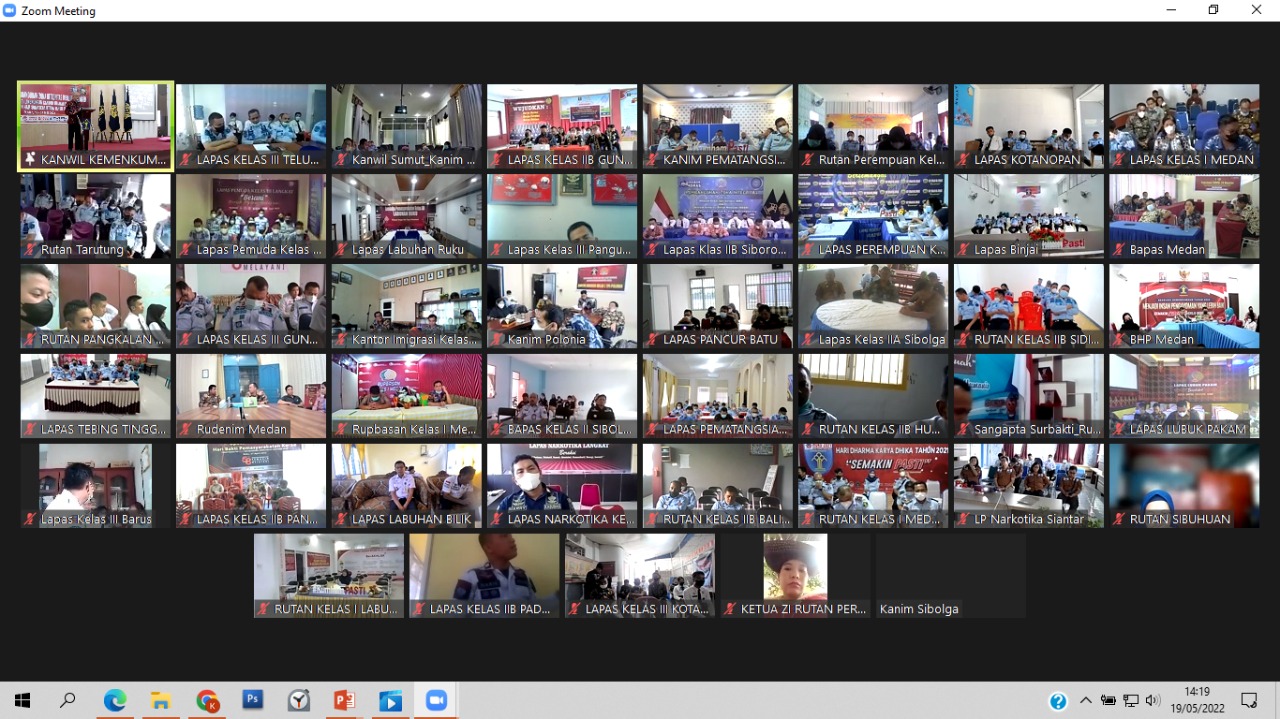The width and height of the screenshot is (1280, 719).
Task: Open Zoom window menu from title icon
Action: point(10,10)
